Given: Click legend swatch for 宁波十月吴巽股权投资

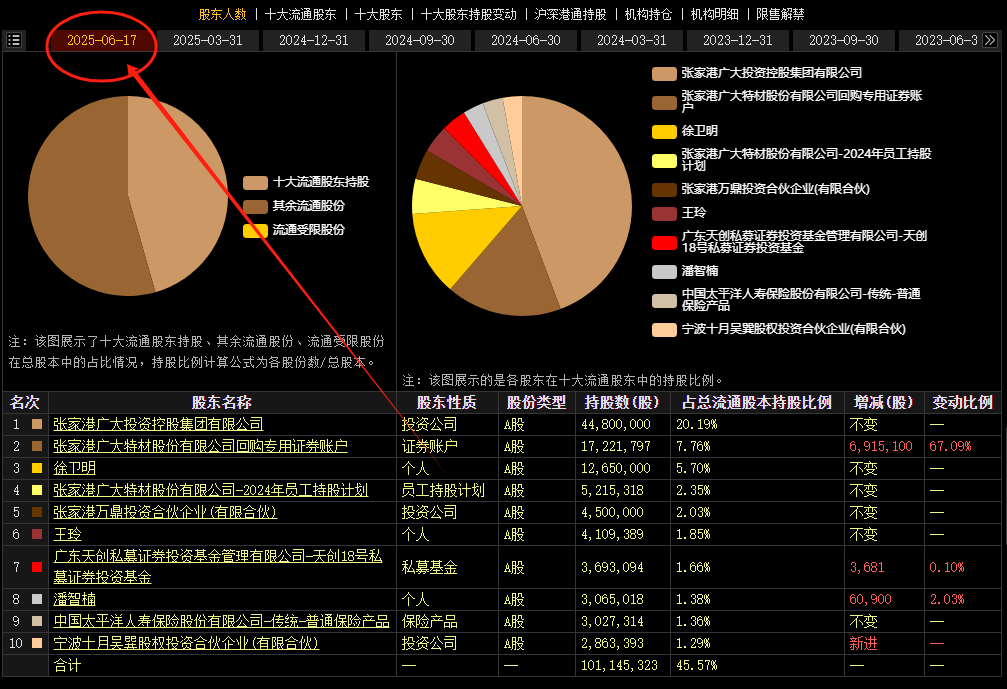Looking at the screenshot, I should coord(664,329).
